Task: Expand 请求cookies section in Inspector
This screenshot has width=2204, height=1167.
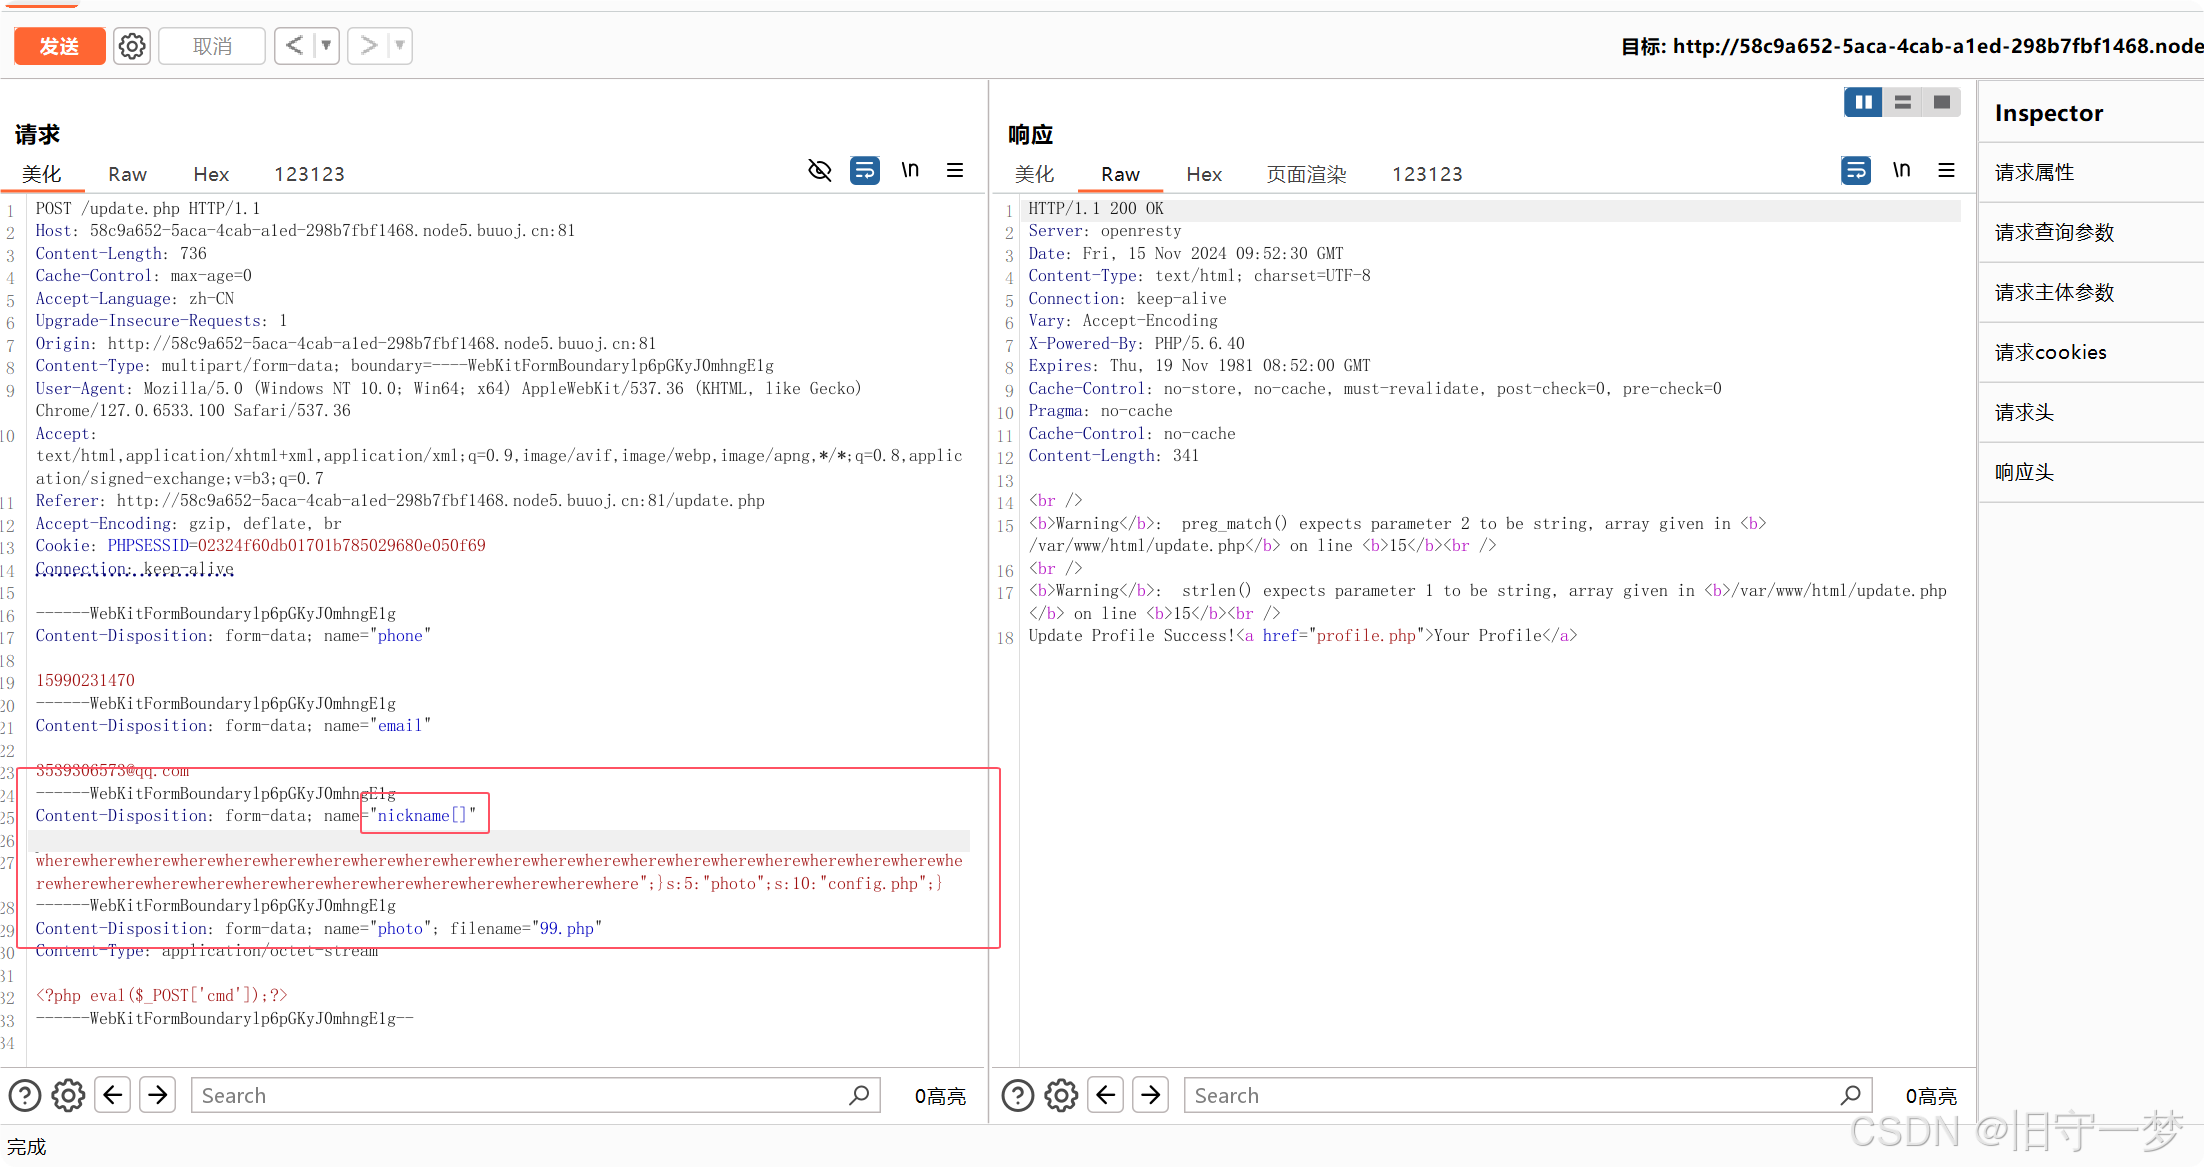Action: (x=2050, y=352)
